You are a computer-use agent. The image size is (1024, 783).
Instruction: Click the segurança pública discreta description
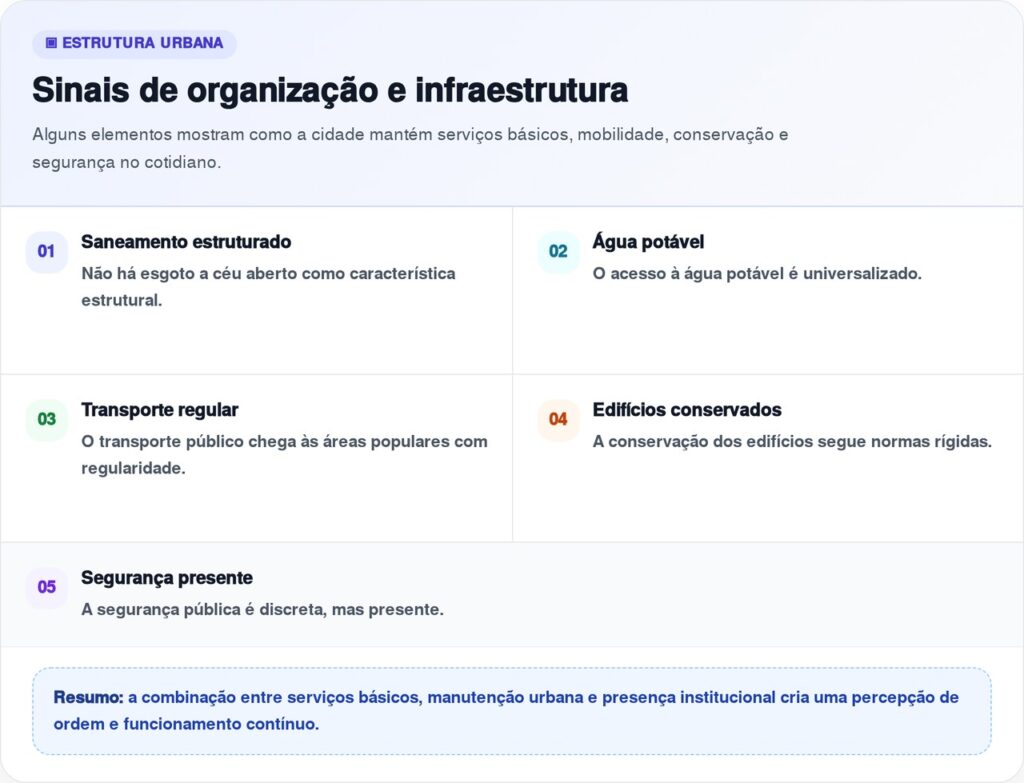tap(262, 609)
